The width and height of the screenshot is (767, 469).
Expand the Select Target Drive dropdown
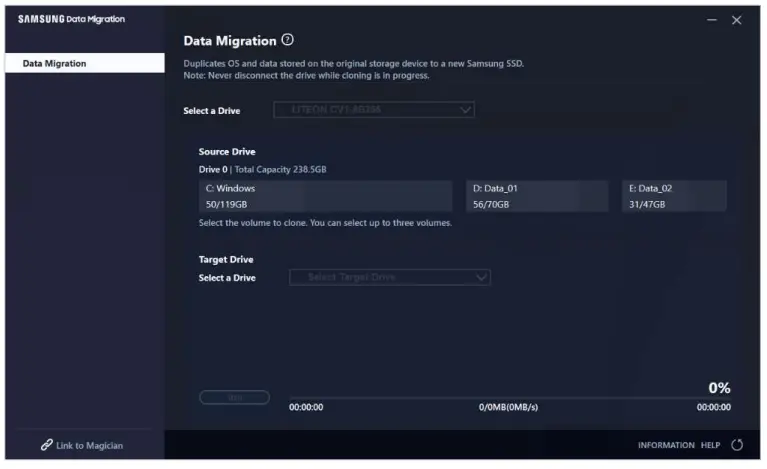coord(390,277)
